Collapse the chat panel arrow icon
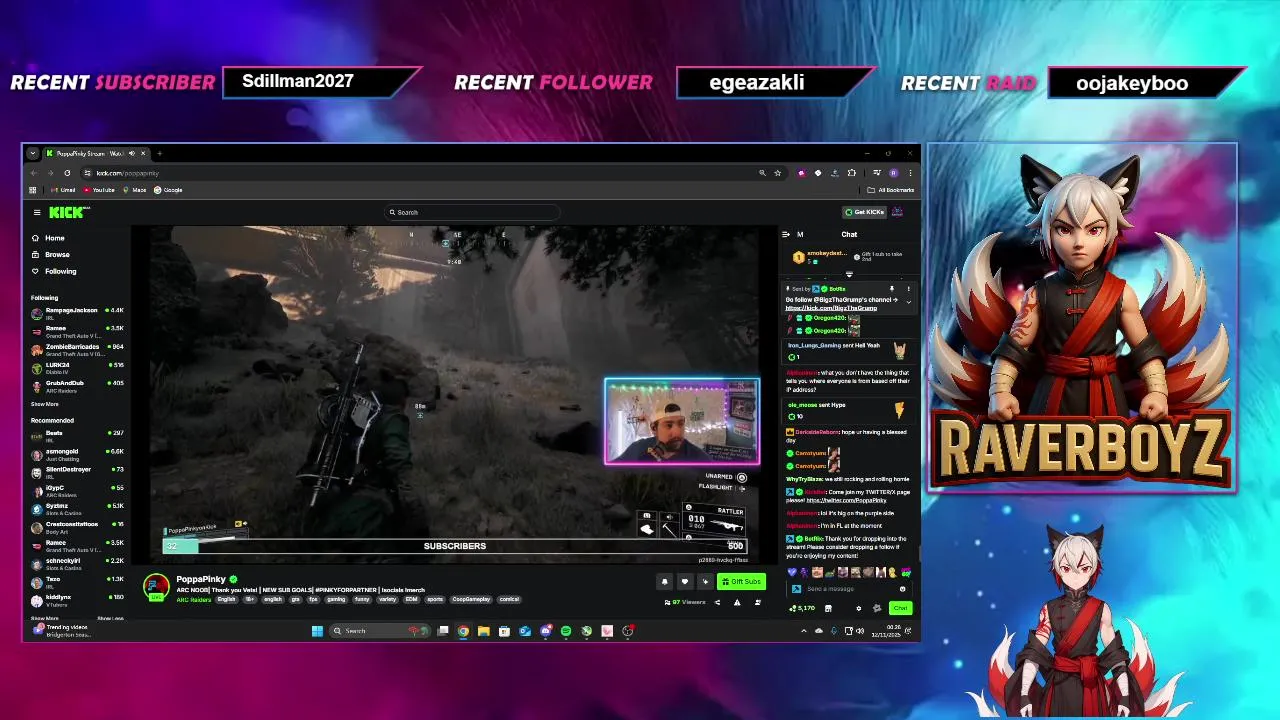Viewport: 1280px width, 720px height. pos(786,234)
